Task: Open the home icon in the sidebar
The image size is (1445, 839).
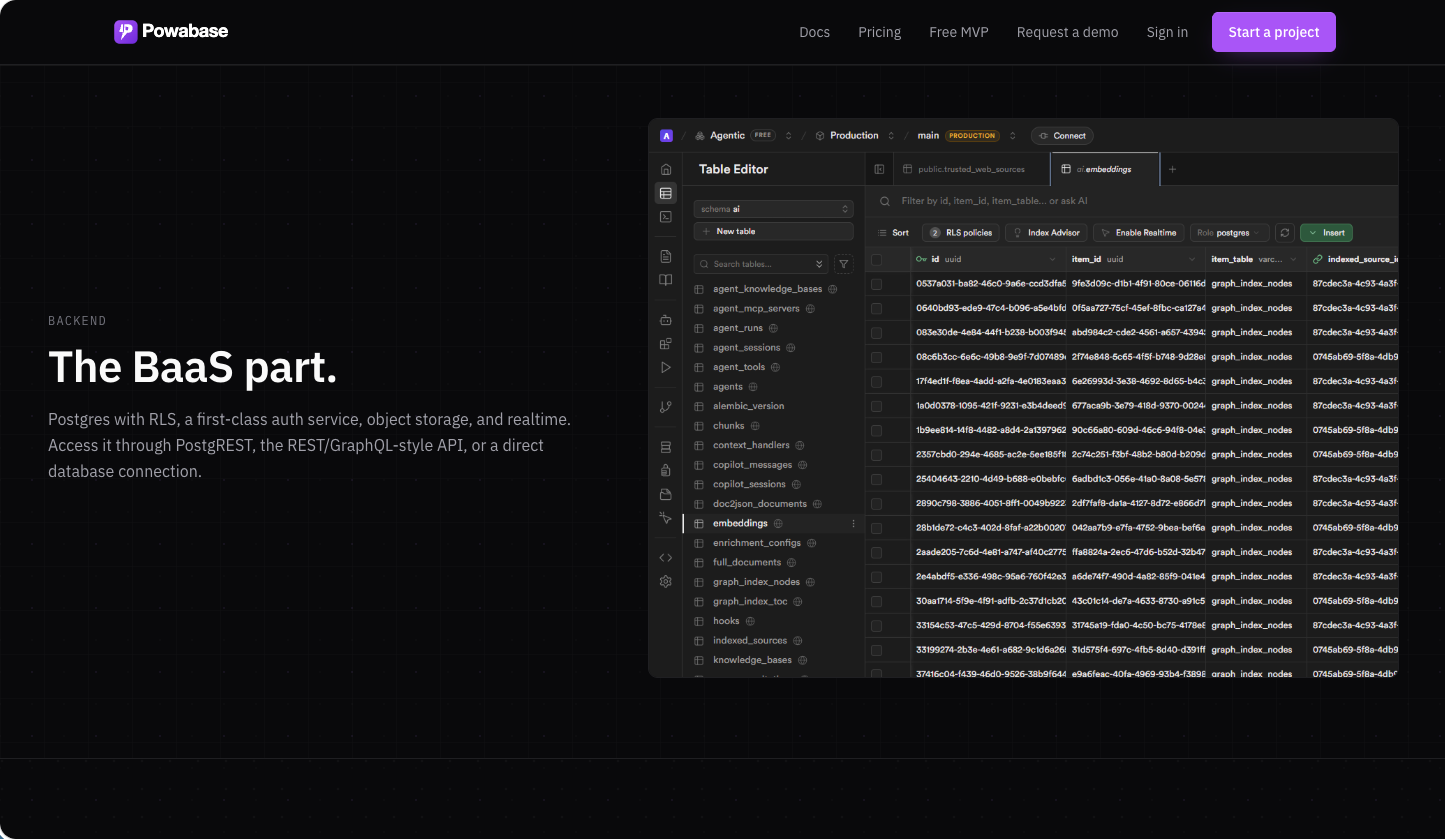Action: coord(666,169)
